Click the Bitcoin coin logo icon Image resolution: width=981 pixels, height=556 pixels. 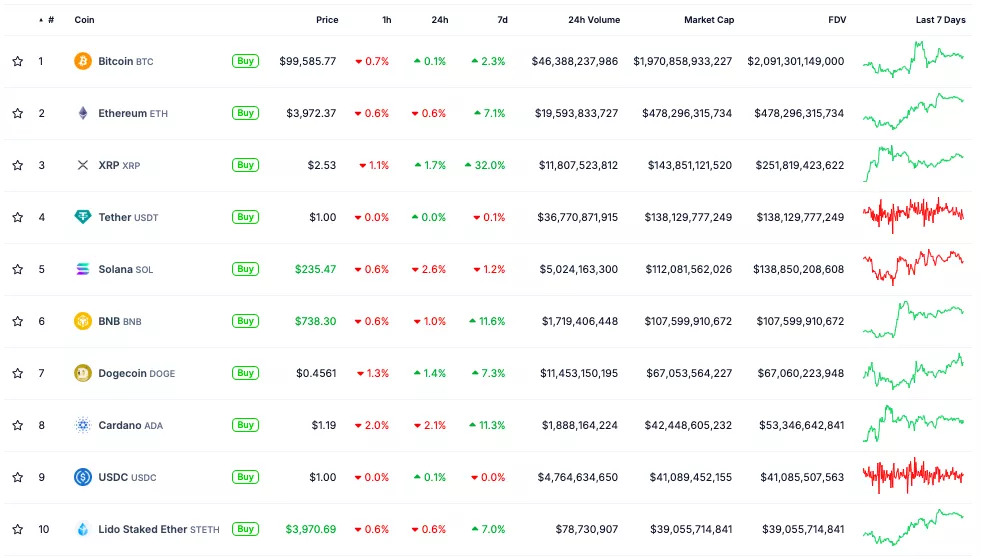pos(83,61)
